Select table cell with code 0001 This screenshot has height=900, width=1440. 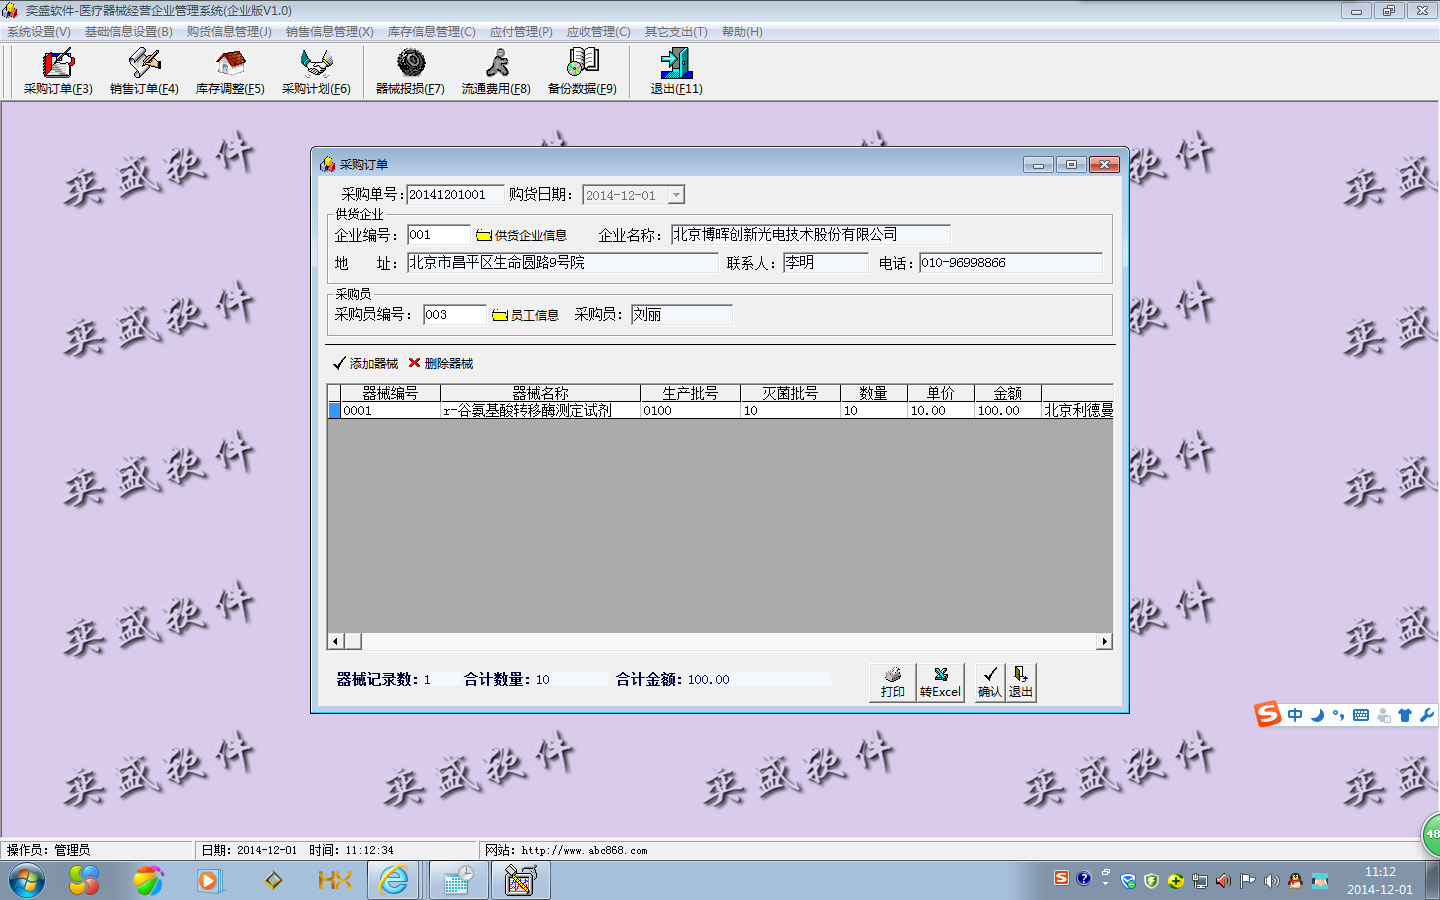click(x=391, y=411)
